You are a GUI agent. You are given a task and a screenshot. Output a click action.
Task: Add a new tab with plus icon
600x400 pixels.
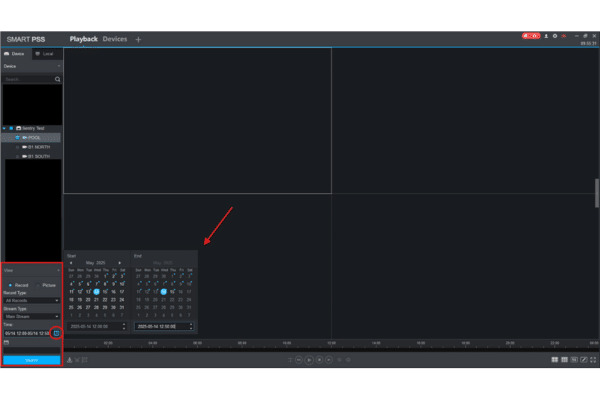coord(138,39)
